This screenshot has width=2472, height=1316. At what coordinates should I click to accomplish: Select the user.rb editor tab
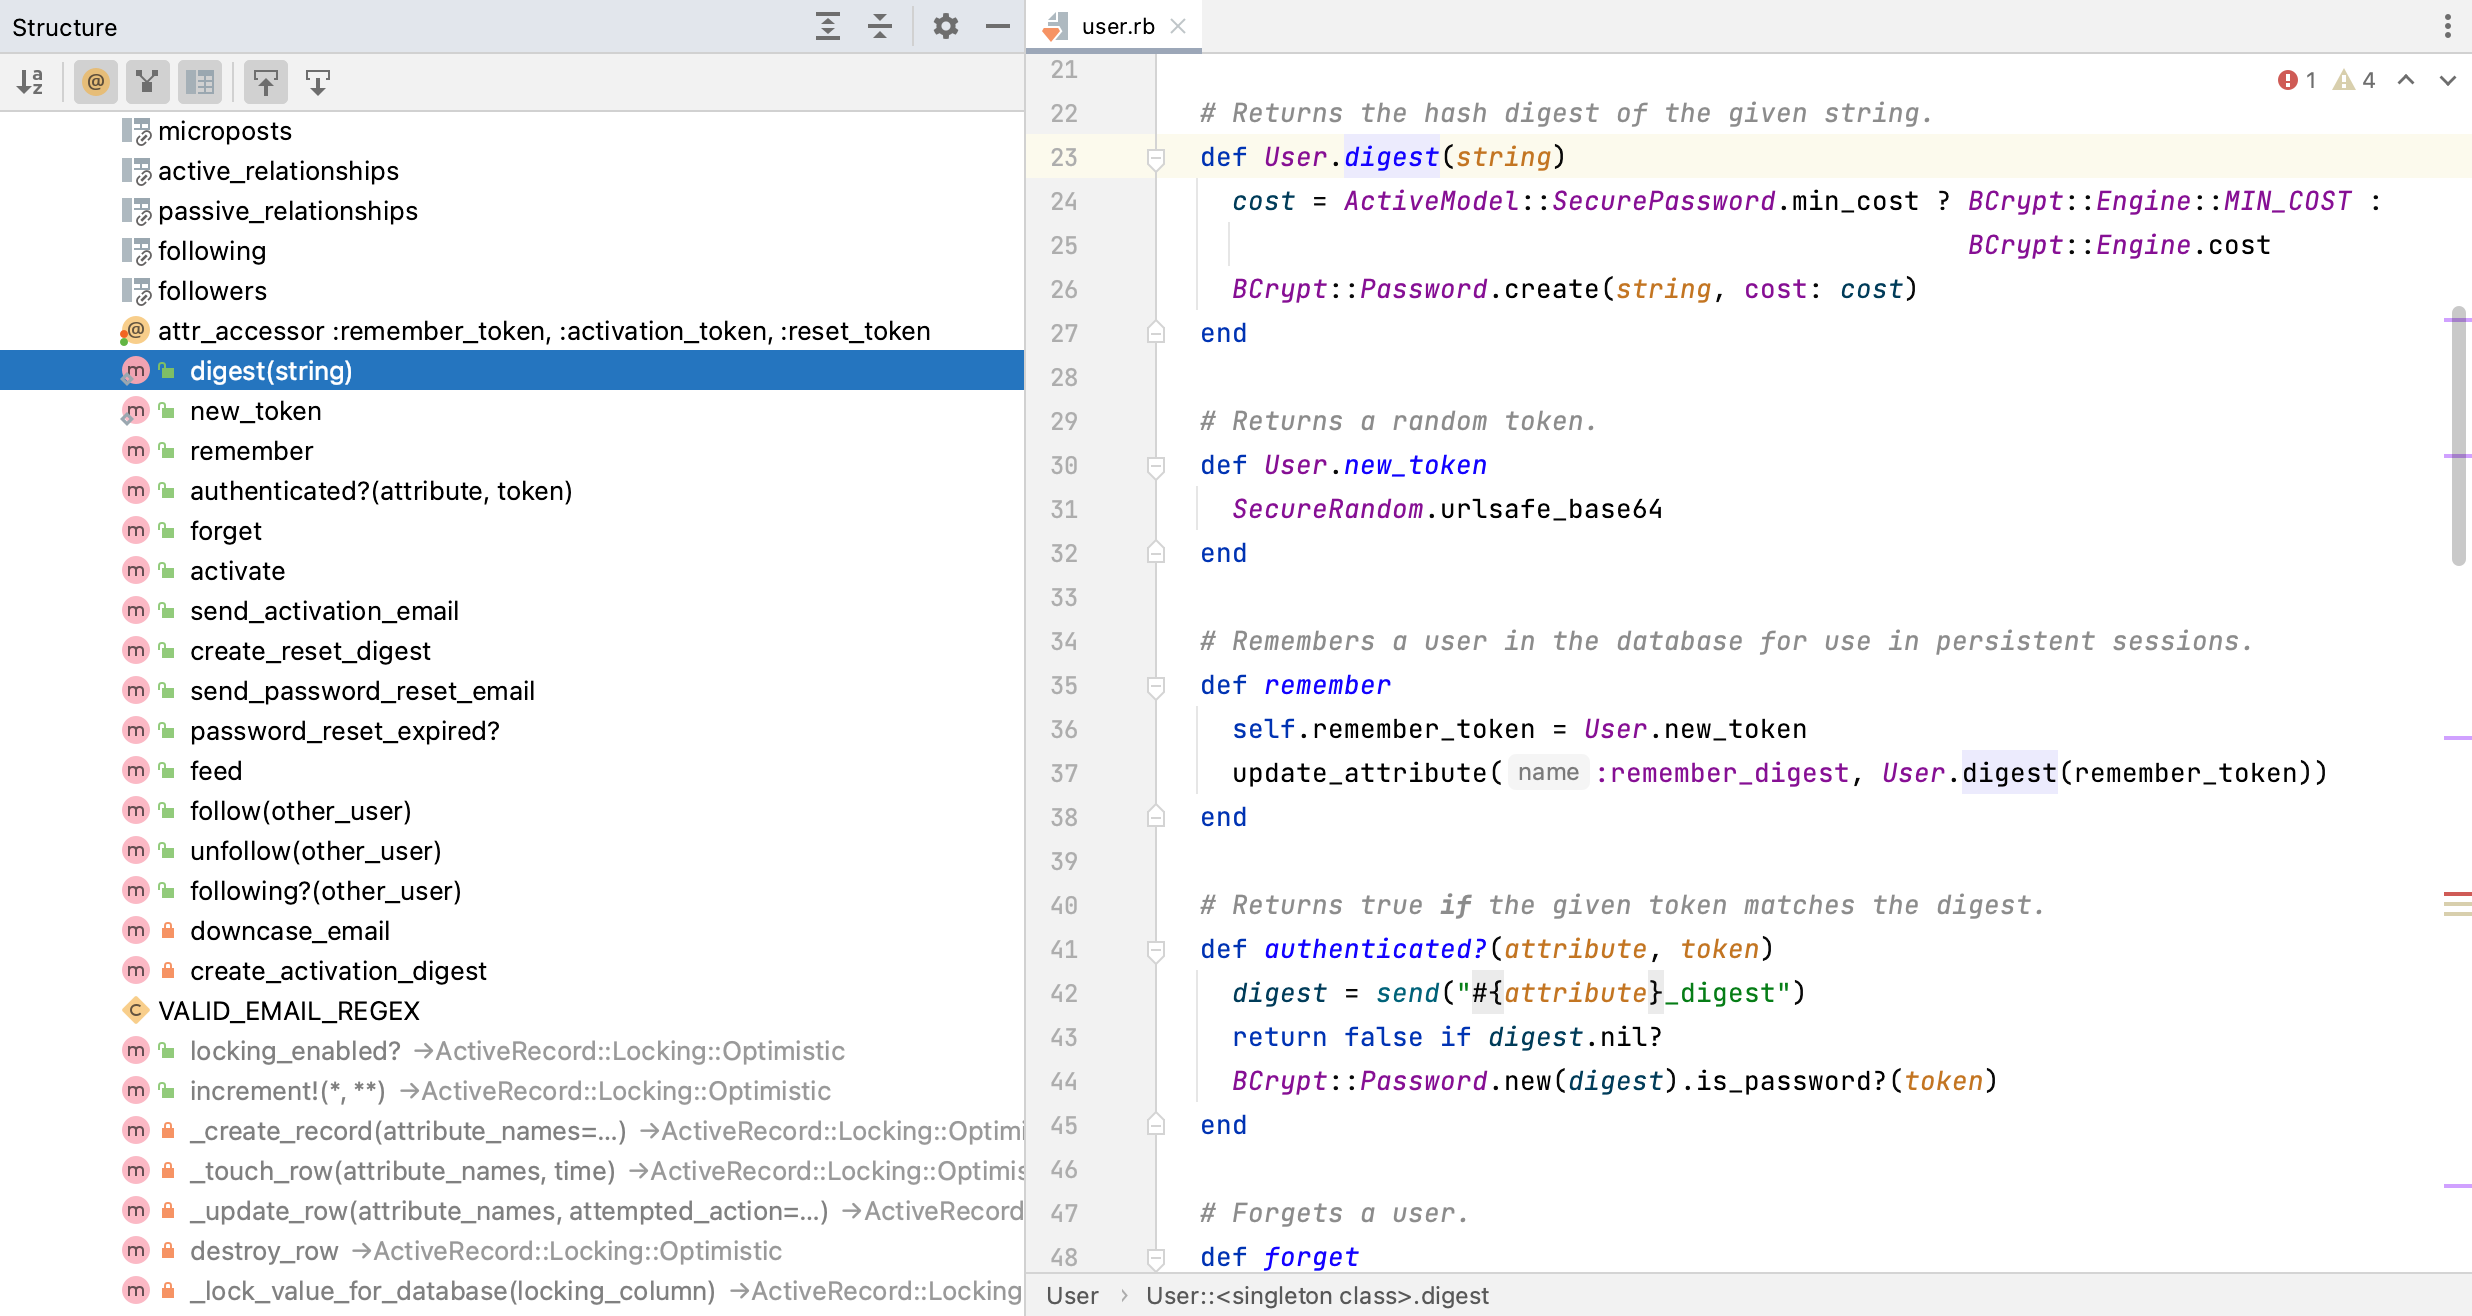(1117, 26)
